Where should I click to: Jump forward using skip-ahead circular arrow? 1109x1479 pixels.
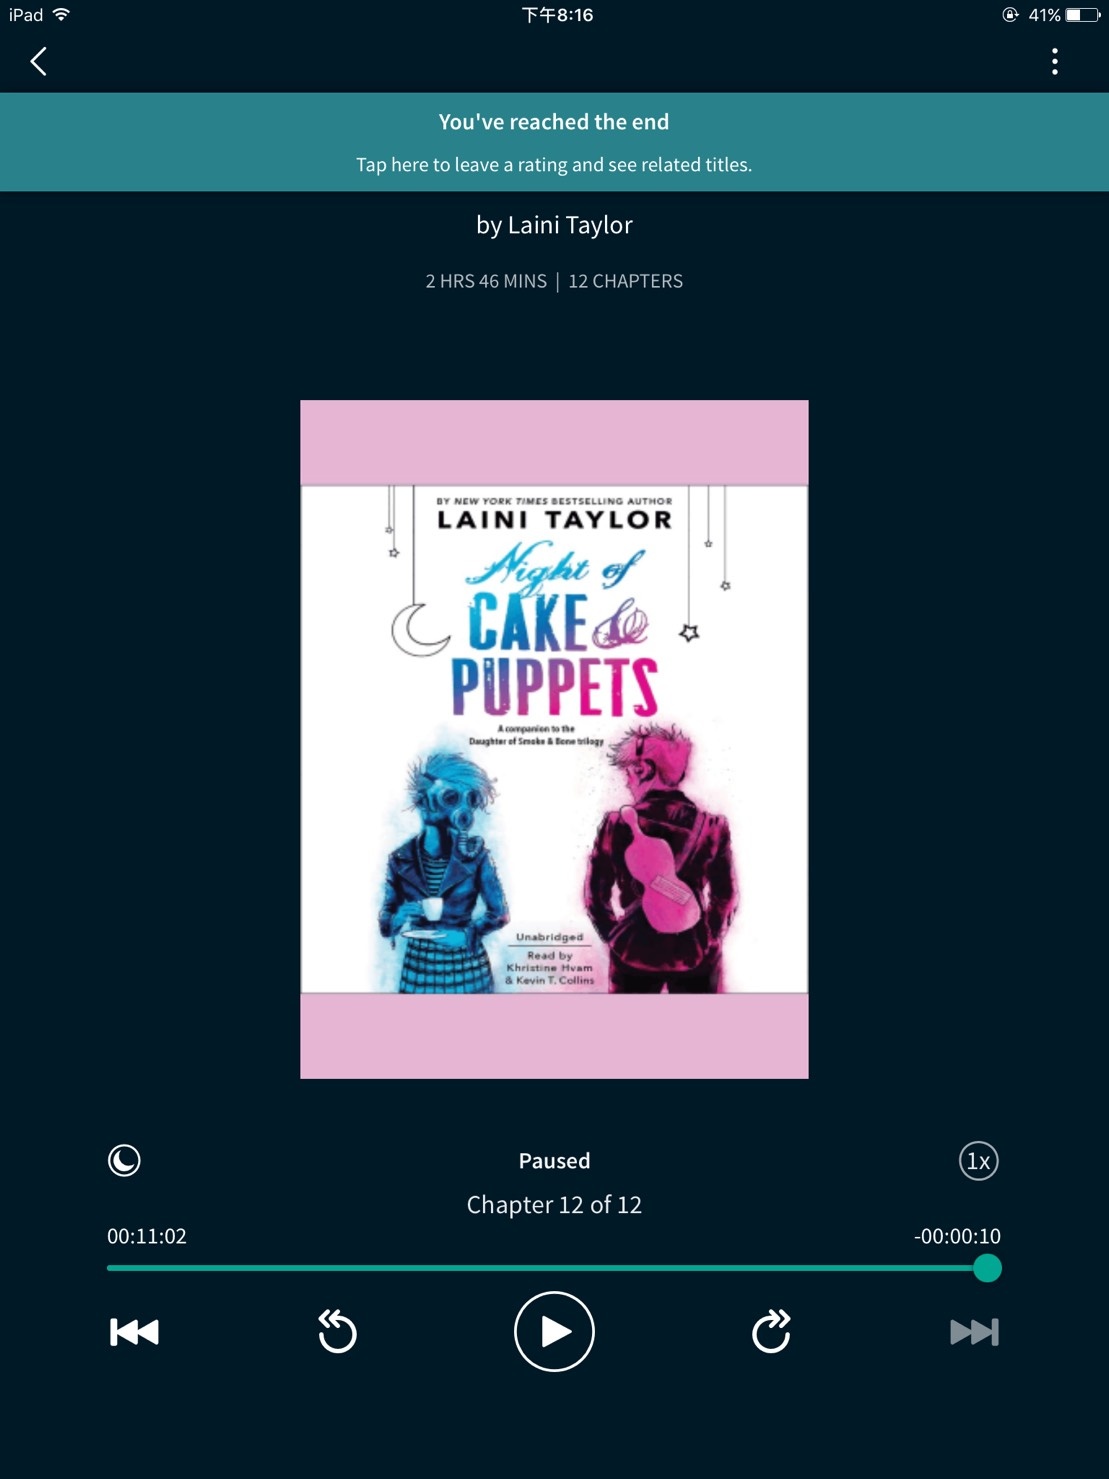(x=771, y=1331)
